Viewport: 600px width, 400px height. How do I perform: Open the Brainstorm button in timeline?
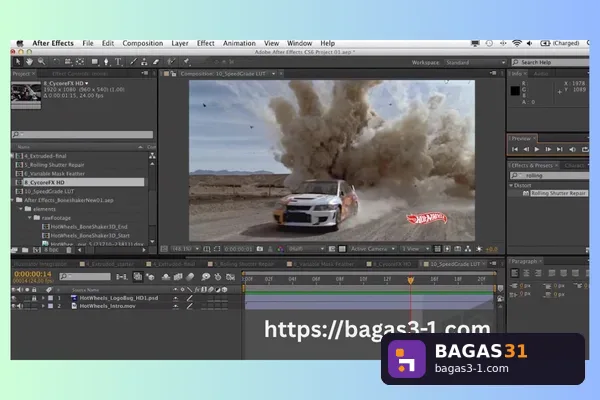(x=206, y=276)
